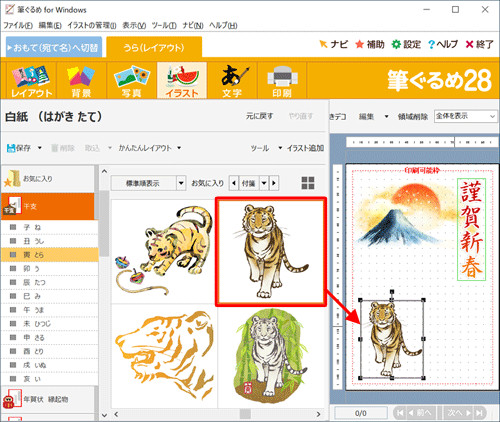Image resolution: width=500 pixels, height=422 pixels.
Task: Next favorite tag arrow
Action: pyautogui.click(x=274, y=183)
